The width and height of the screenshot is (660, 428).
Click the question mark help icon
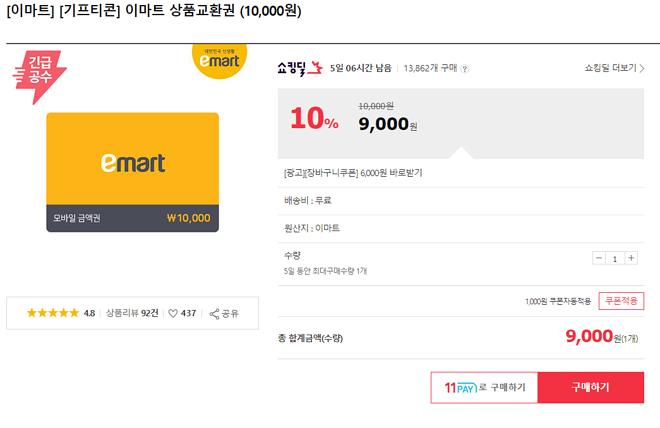(465, 69)
